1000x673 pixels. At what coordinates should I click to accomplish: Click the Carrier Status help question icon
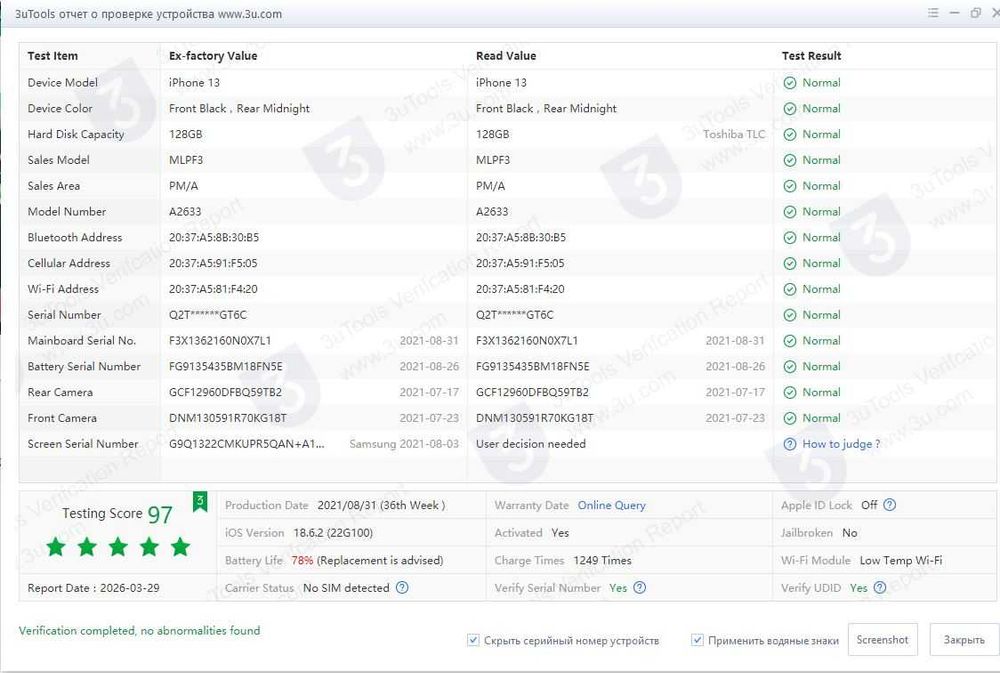coord(402,588)
